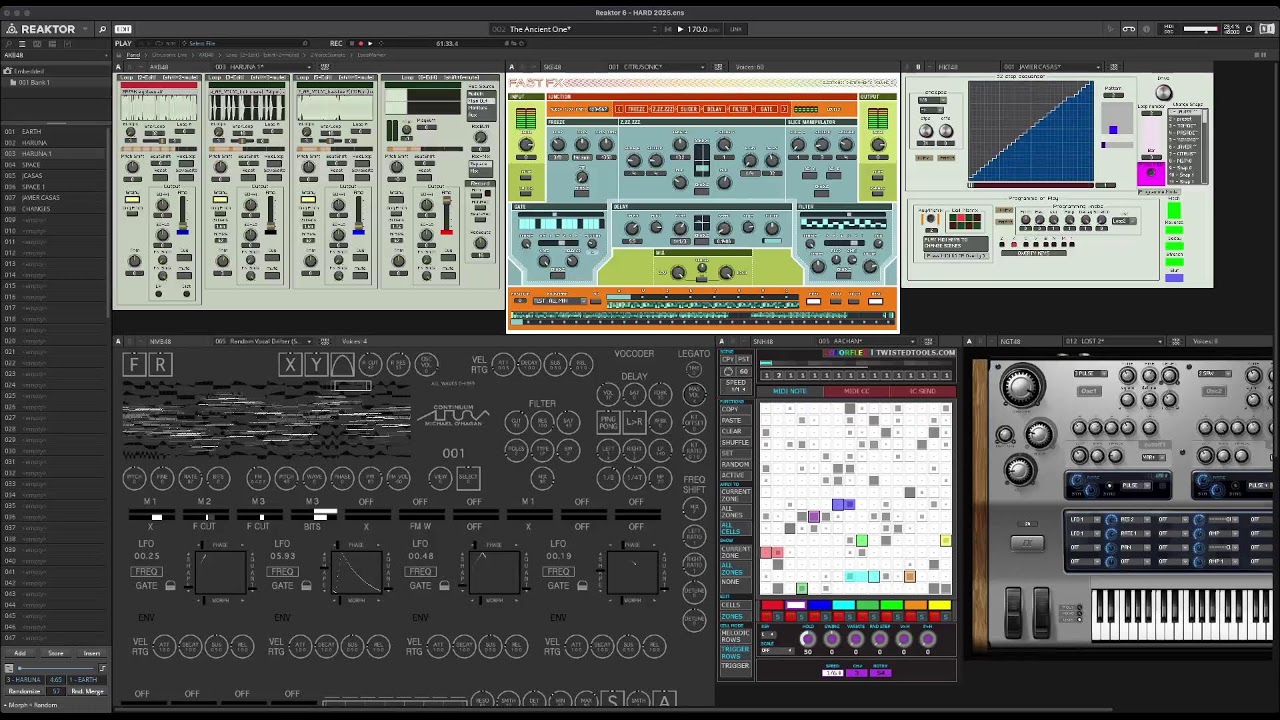The image size is (1280, 720).
Task: Adjust the snapshot morph slider
Action: pos(54,668)
